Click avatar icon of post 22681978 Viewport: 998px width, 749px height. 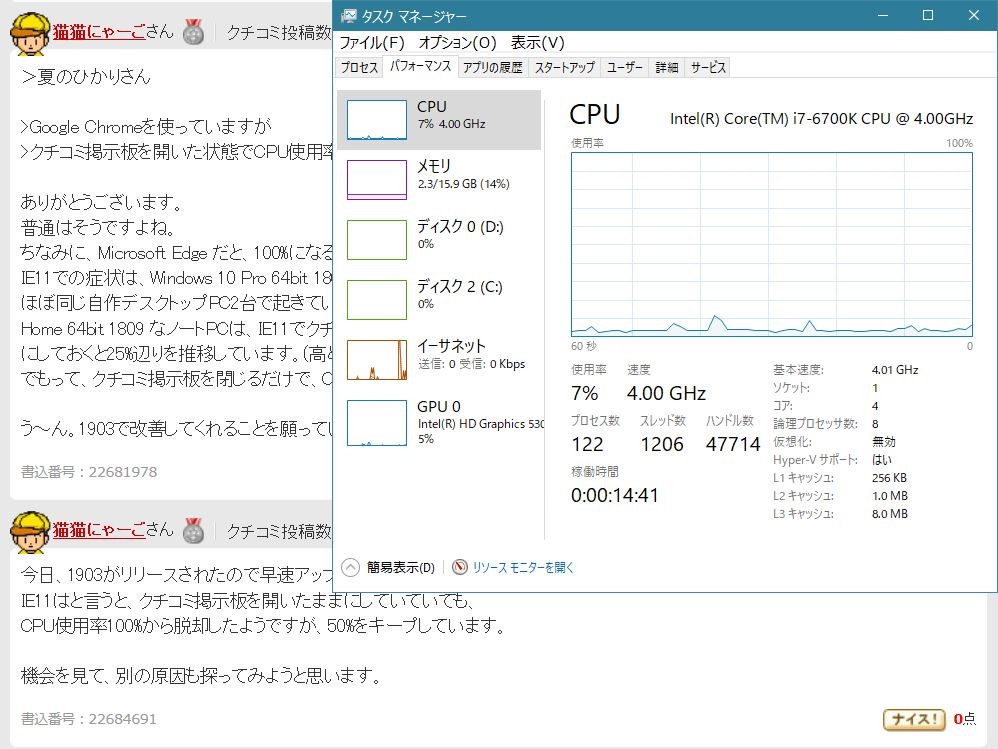(30, 34)
